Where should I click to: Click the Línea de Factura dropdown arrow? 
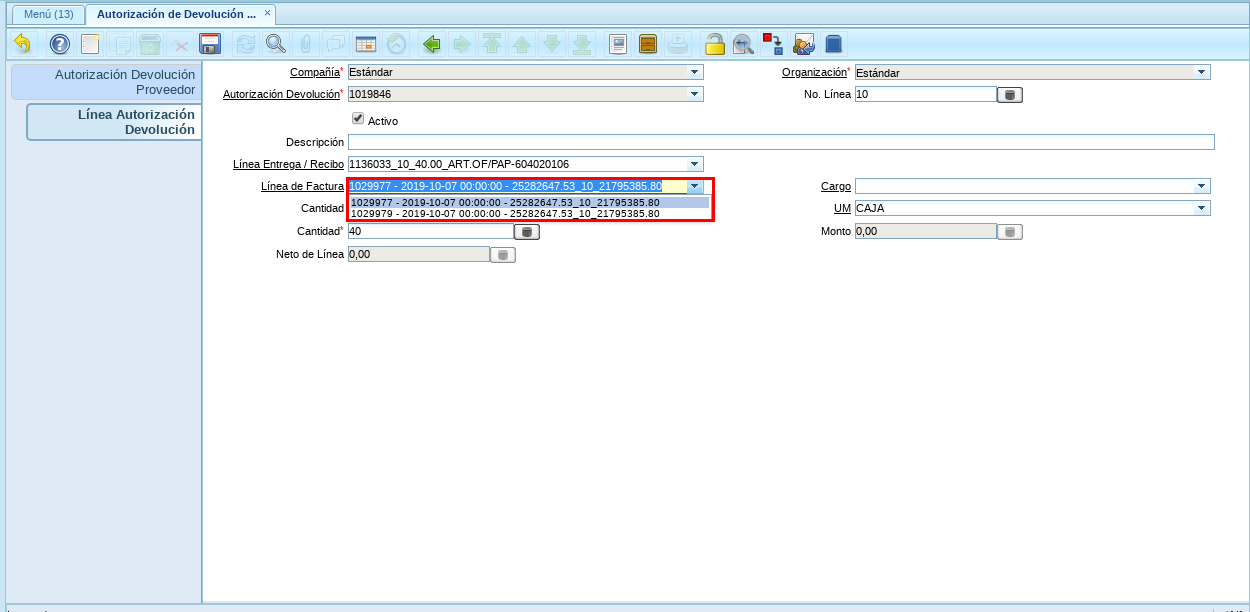tap(695, 186)
